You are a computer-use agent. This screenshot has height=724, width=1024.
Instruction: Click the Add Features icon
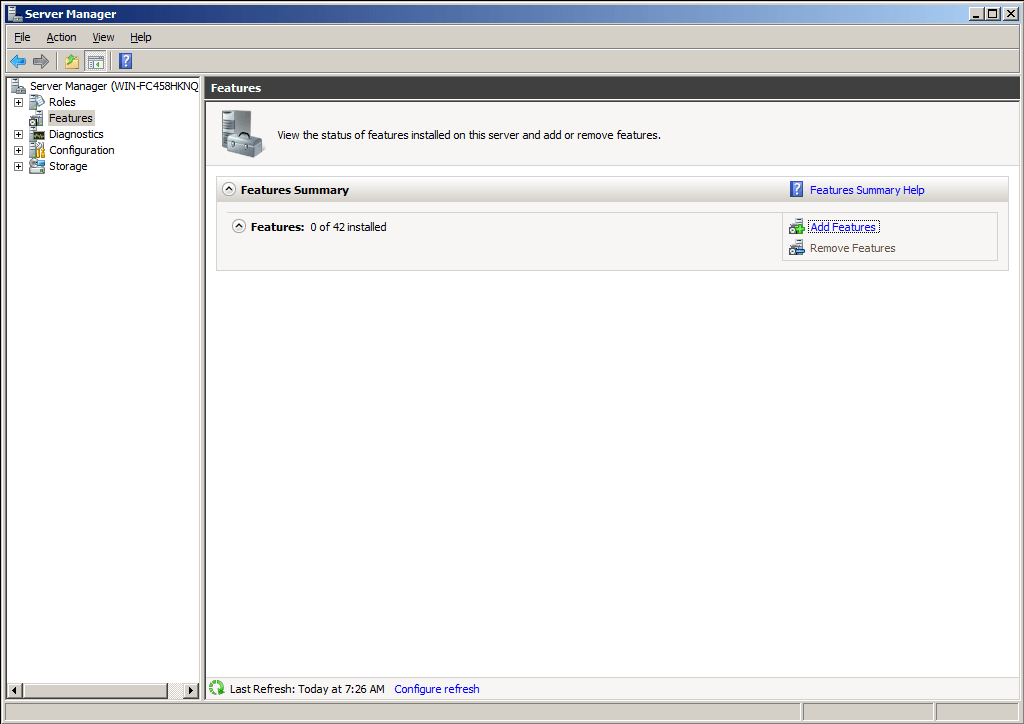796,227
